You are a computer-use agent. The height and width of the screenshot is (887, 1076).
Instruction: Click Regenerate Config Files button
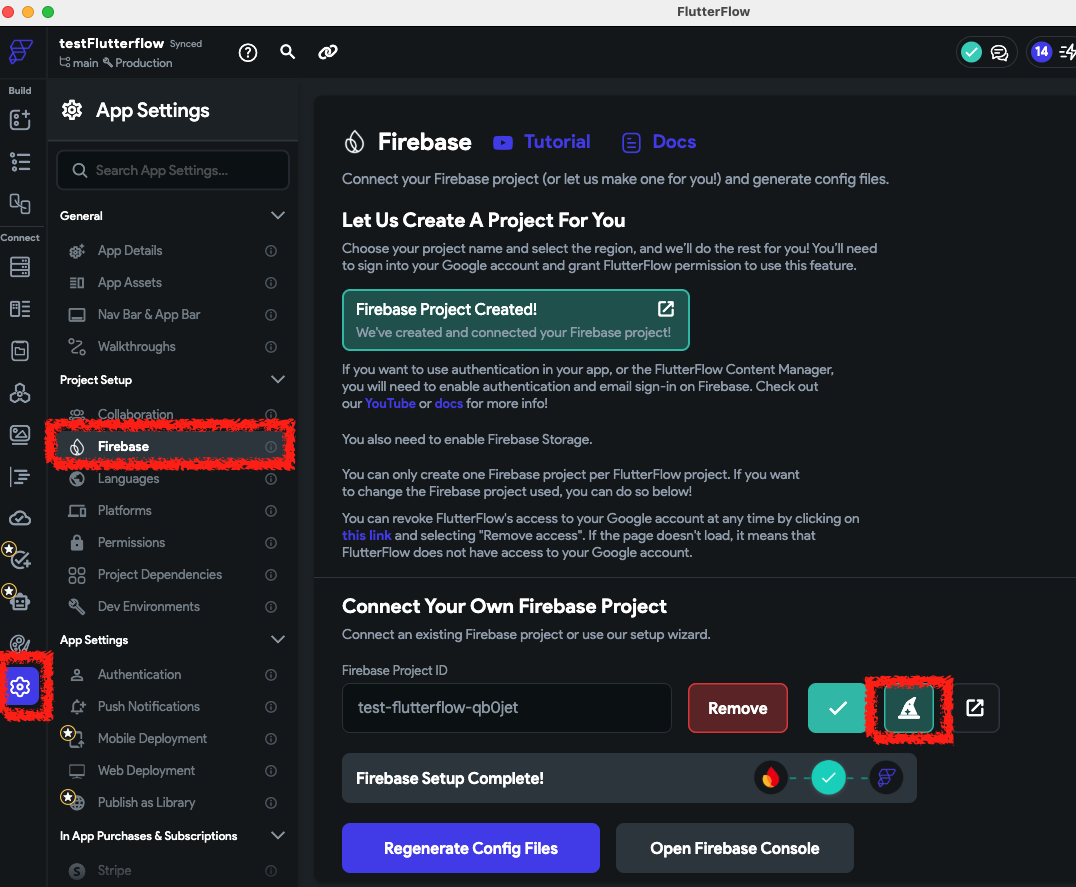pos(471,848)
